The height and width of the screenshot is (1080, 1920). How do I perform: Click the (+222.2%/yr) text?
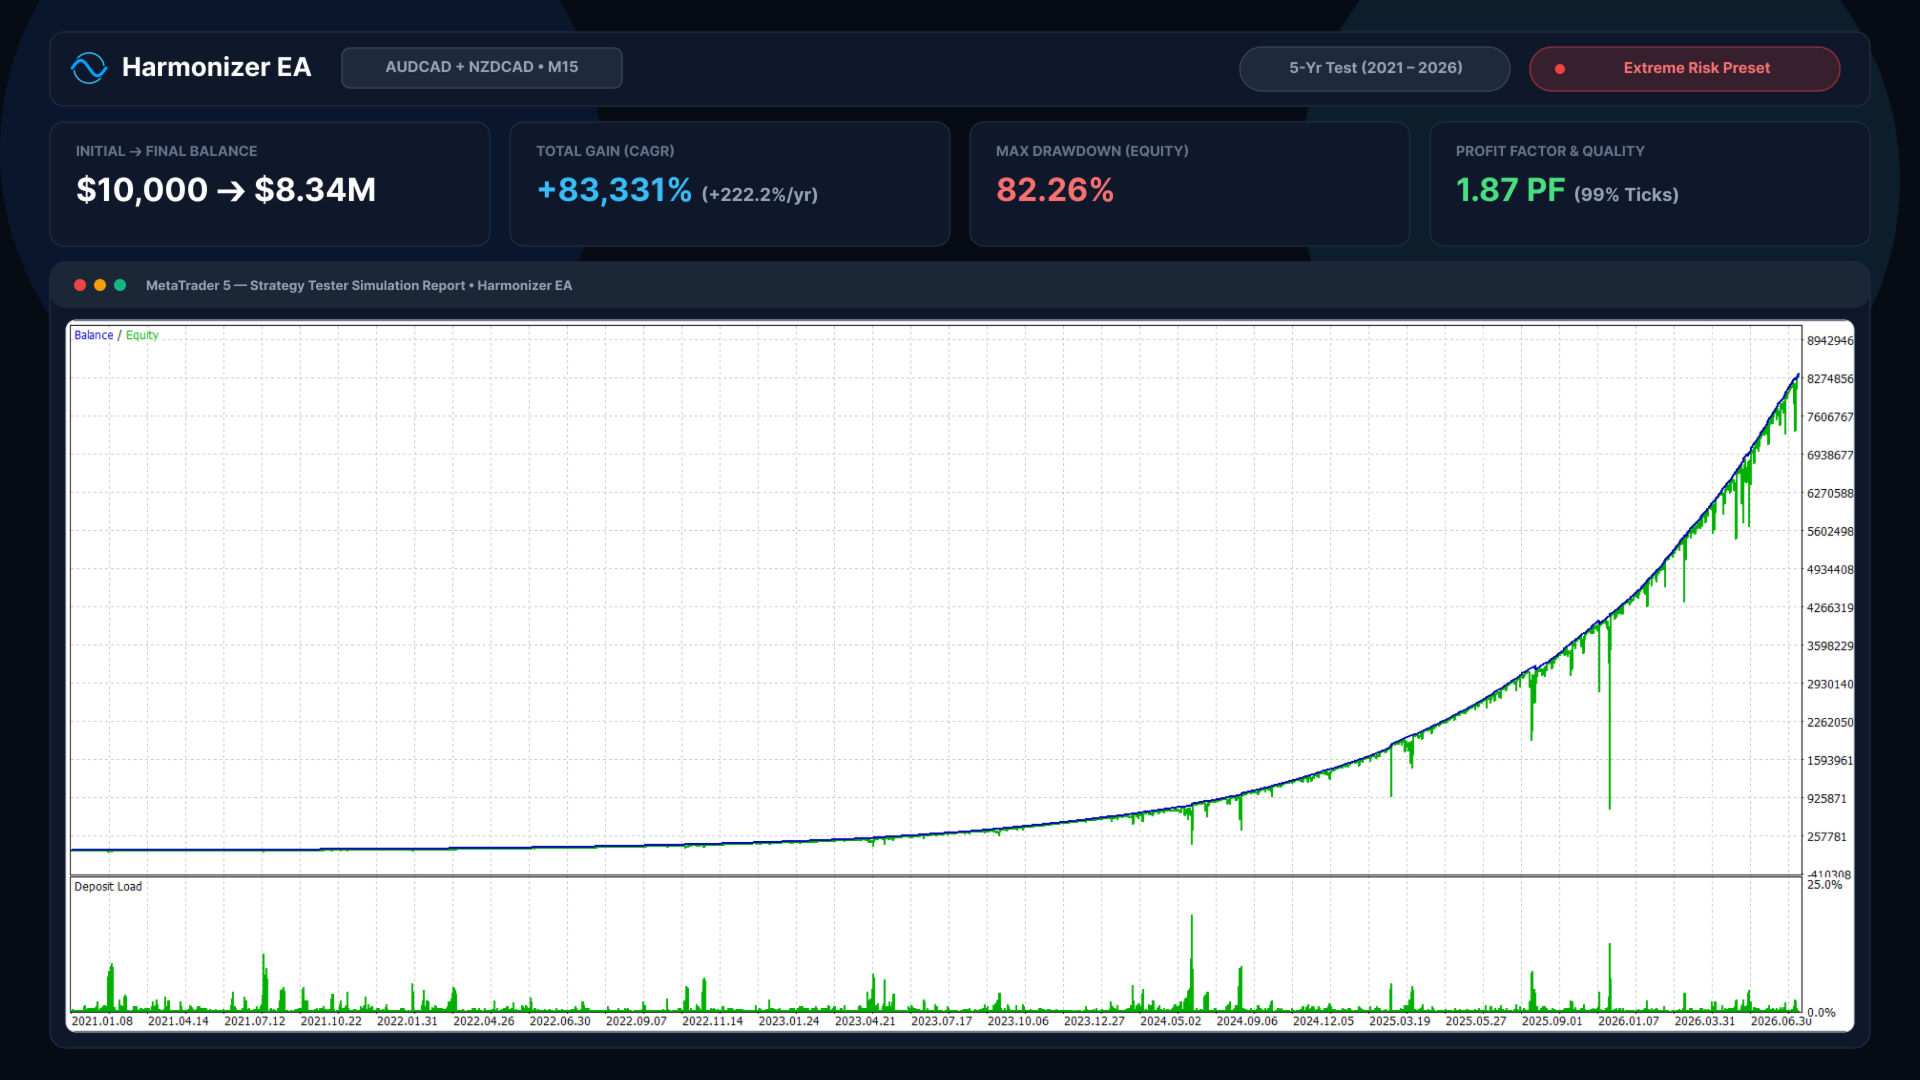pos(760,195)
